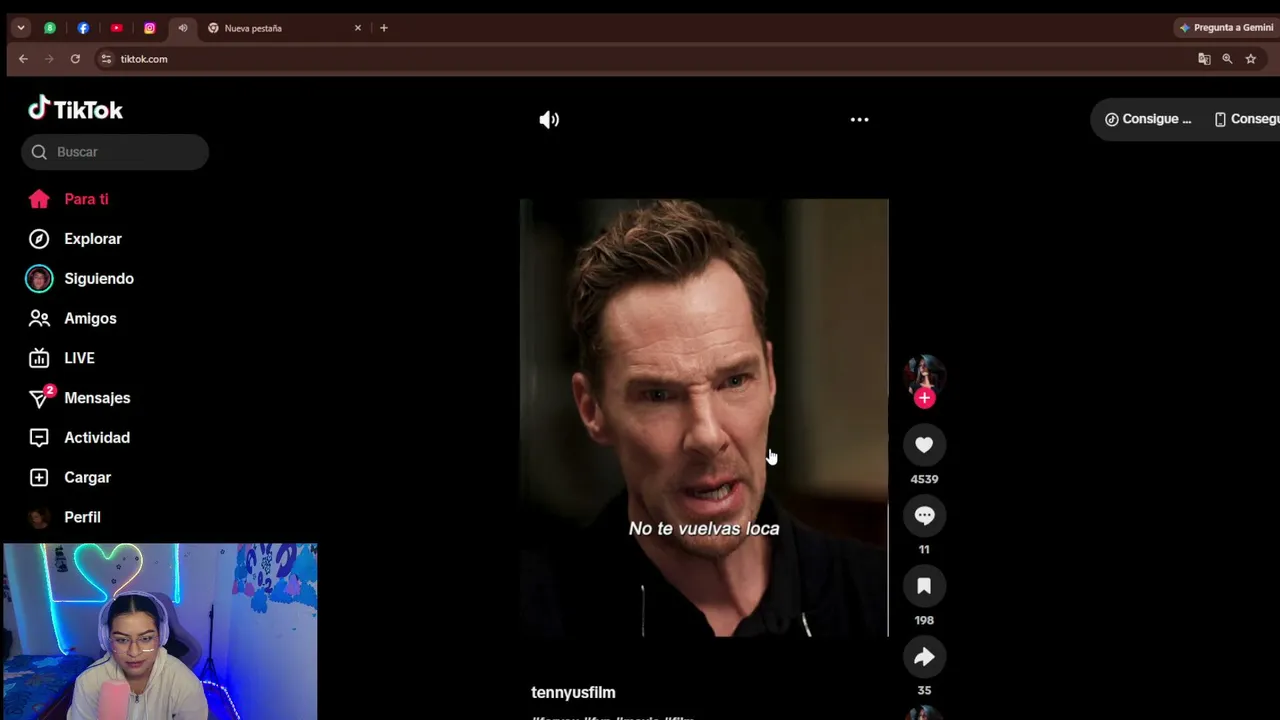Go back in the browser
This screenshot has width=1280, height=720.
click(x=23, y=59)
